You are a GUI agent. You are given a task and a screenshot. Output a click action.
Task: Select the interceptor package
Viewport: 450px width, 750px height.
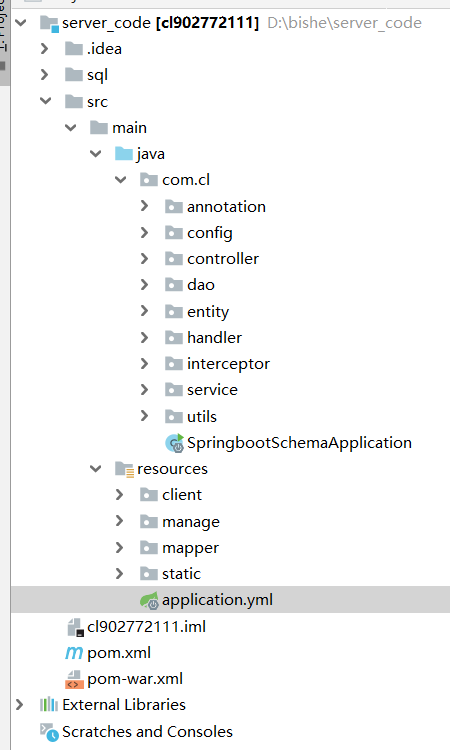(228, 364)
